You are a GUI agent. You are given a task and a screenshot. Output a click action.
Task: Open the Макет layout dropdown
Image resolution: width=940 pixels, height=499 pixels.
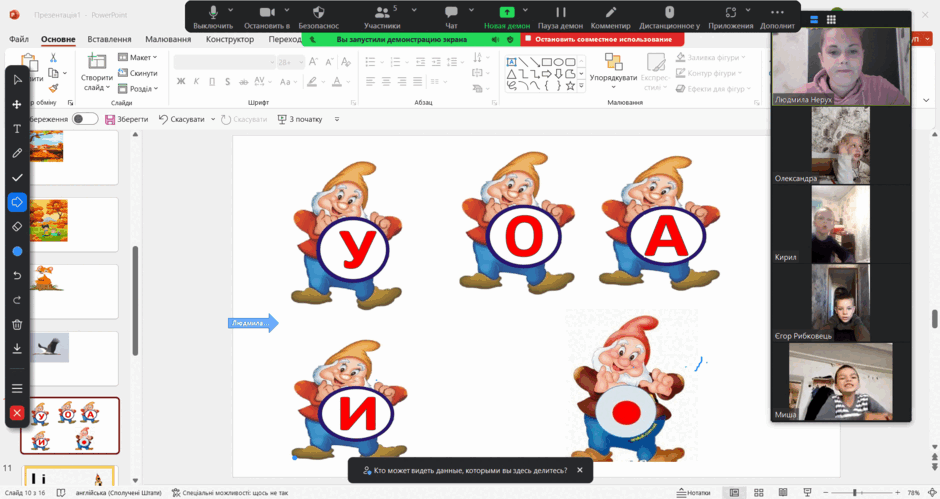137,58
